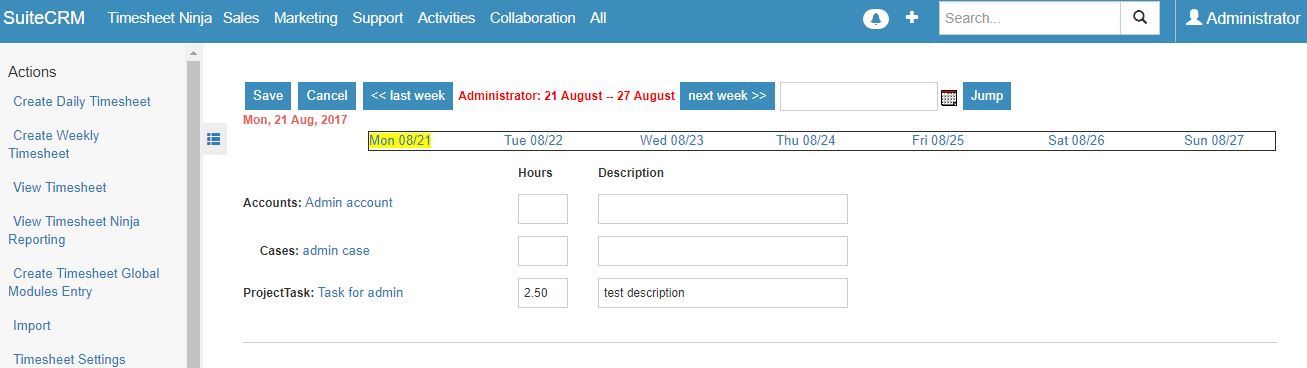Select the Tue 08/22 day tab
1307x368 pixels.
pyautogui.click(x=534, y=141)
